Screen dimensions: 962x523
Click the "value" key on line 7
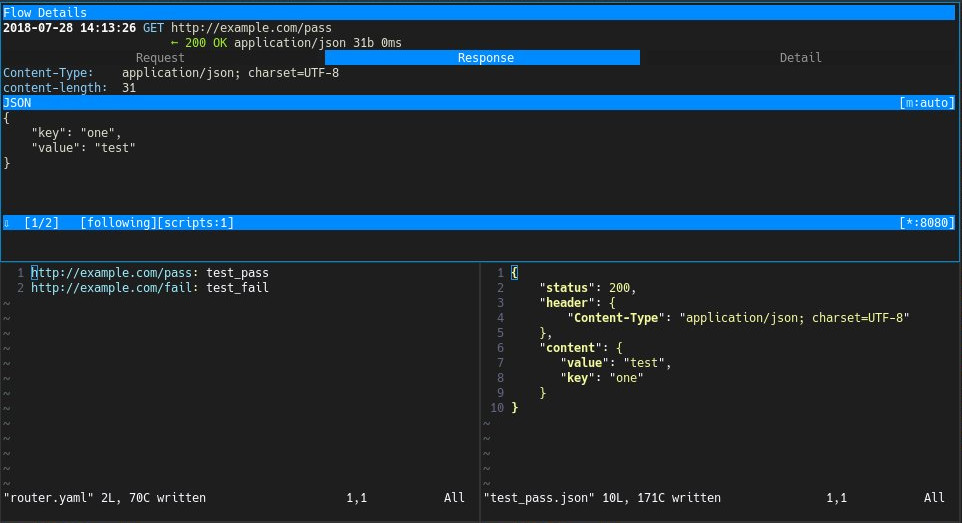[584, 363]
